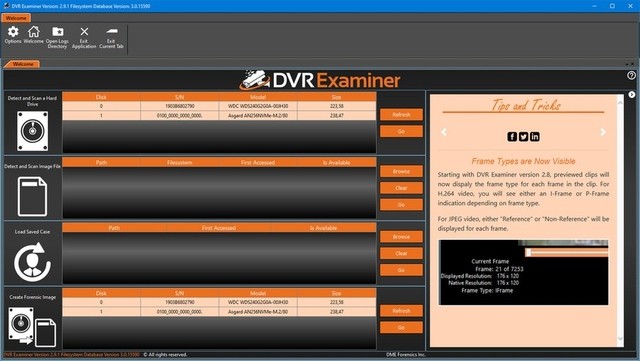Refresh the Detect and Scan hard drive list

click(401, 115)
